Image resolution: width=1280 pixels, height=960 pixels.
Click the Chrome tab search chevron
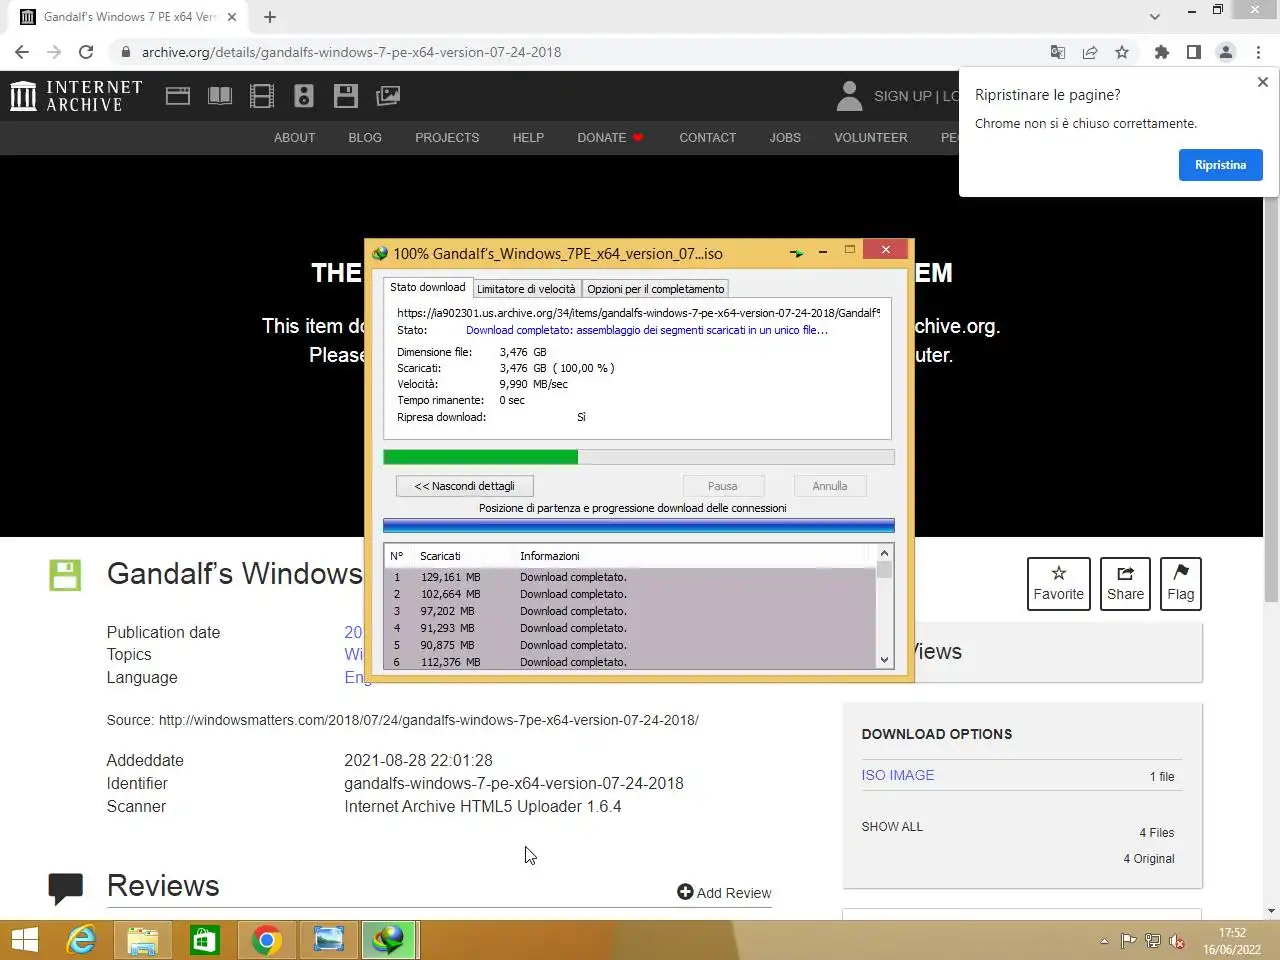pyautogui.click(x=1155, y=17)
